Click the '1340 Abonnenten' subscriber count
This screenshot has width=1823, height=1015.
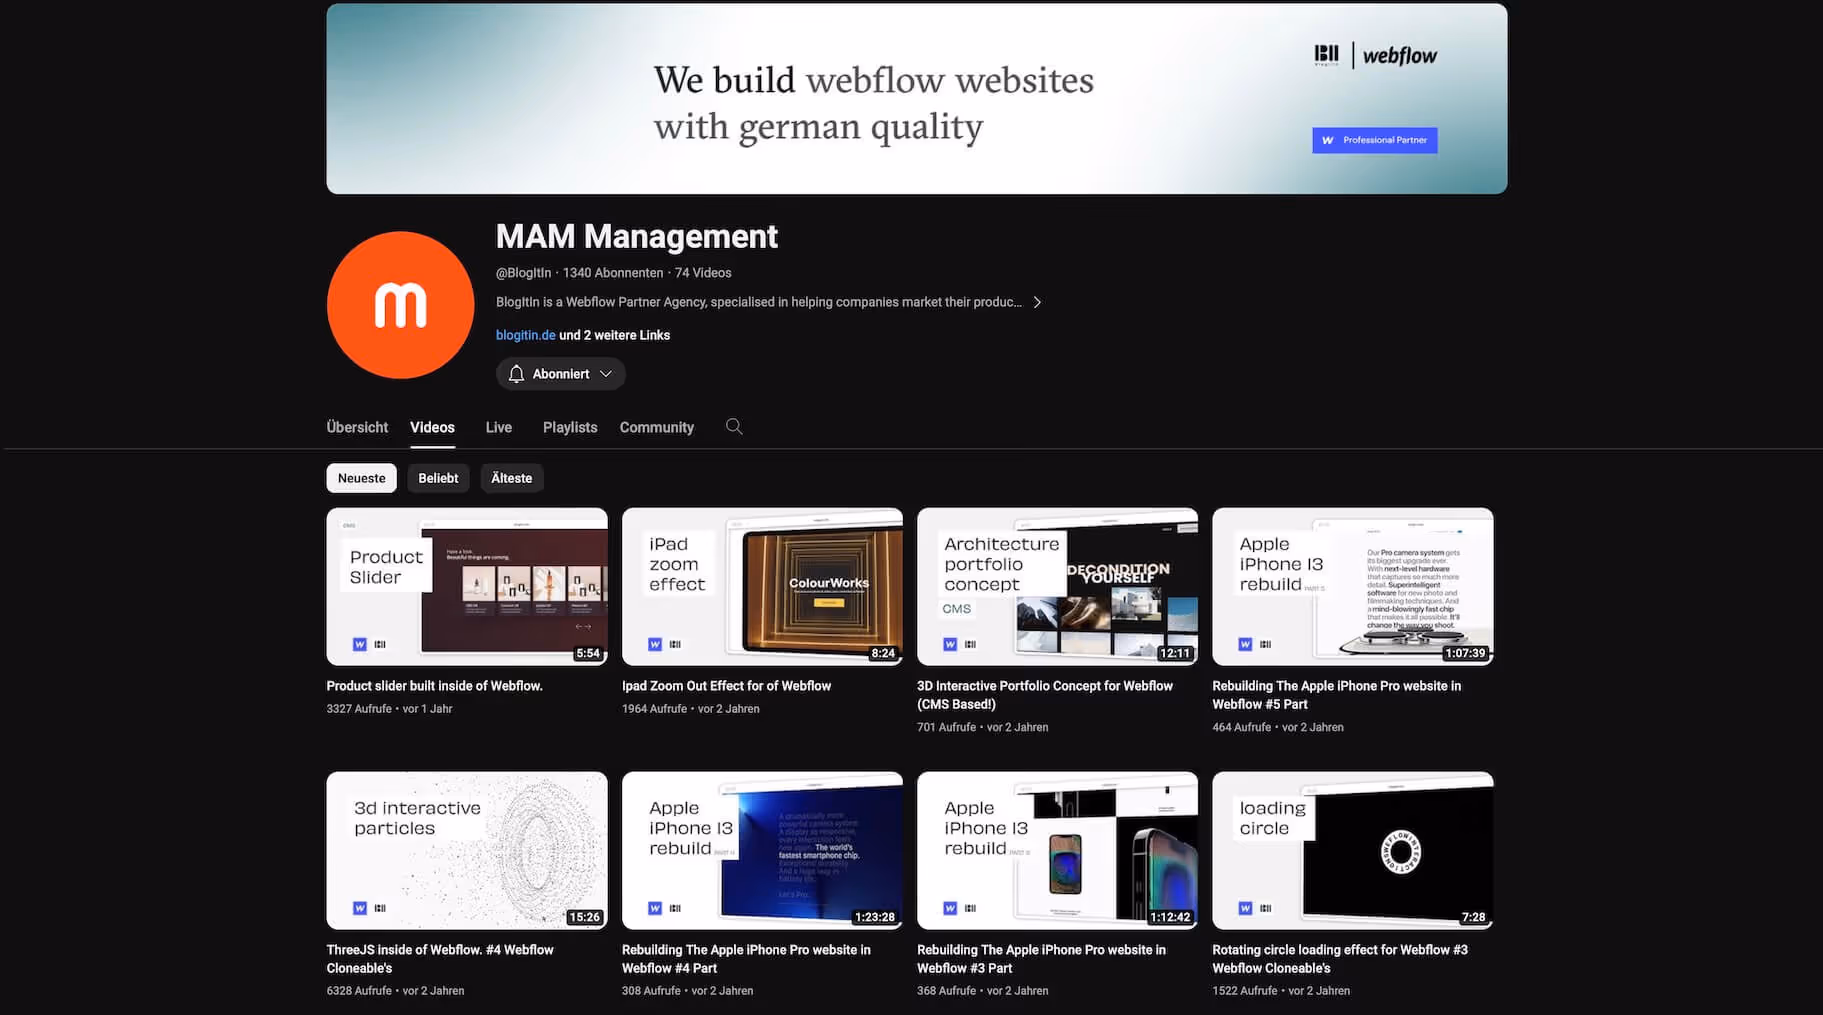click(613, 273)
